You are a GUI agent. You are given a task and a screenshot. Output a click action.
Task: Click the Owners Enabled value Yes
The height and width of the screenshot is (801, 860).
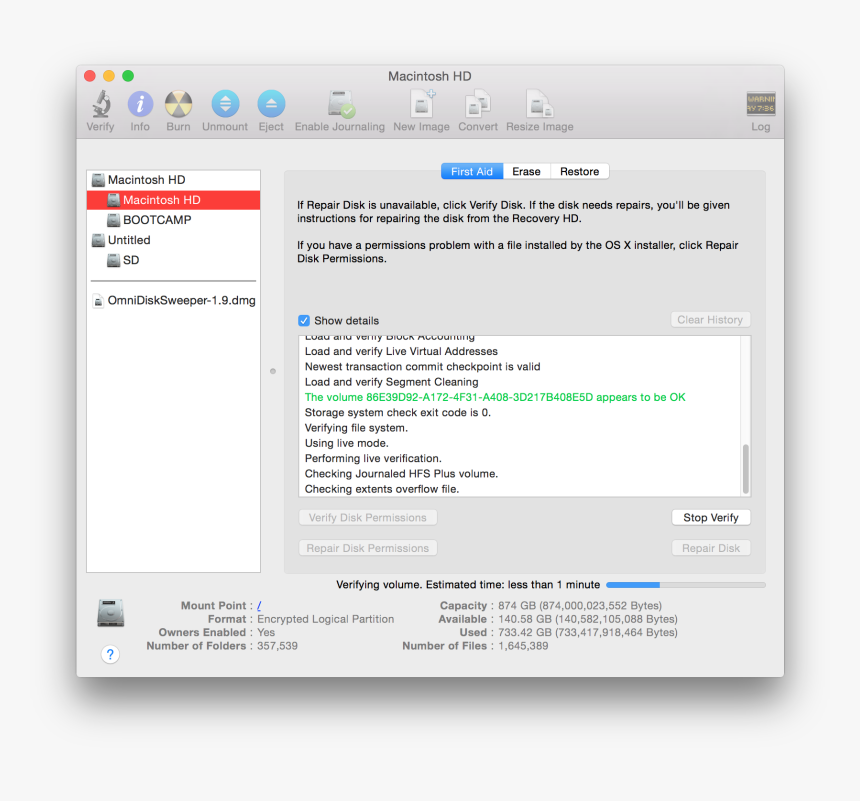pos(266,632)
